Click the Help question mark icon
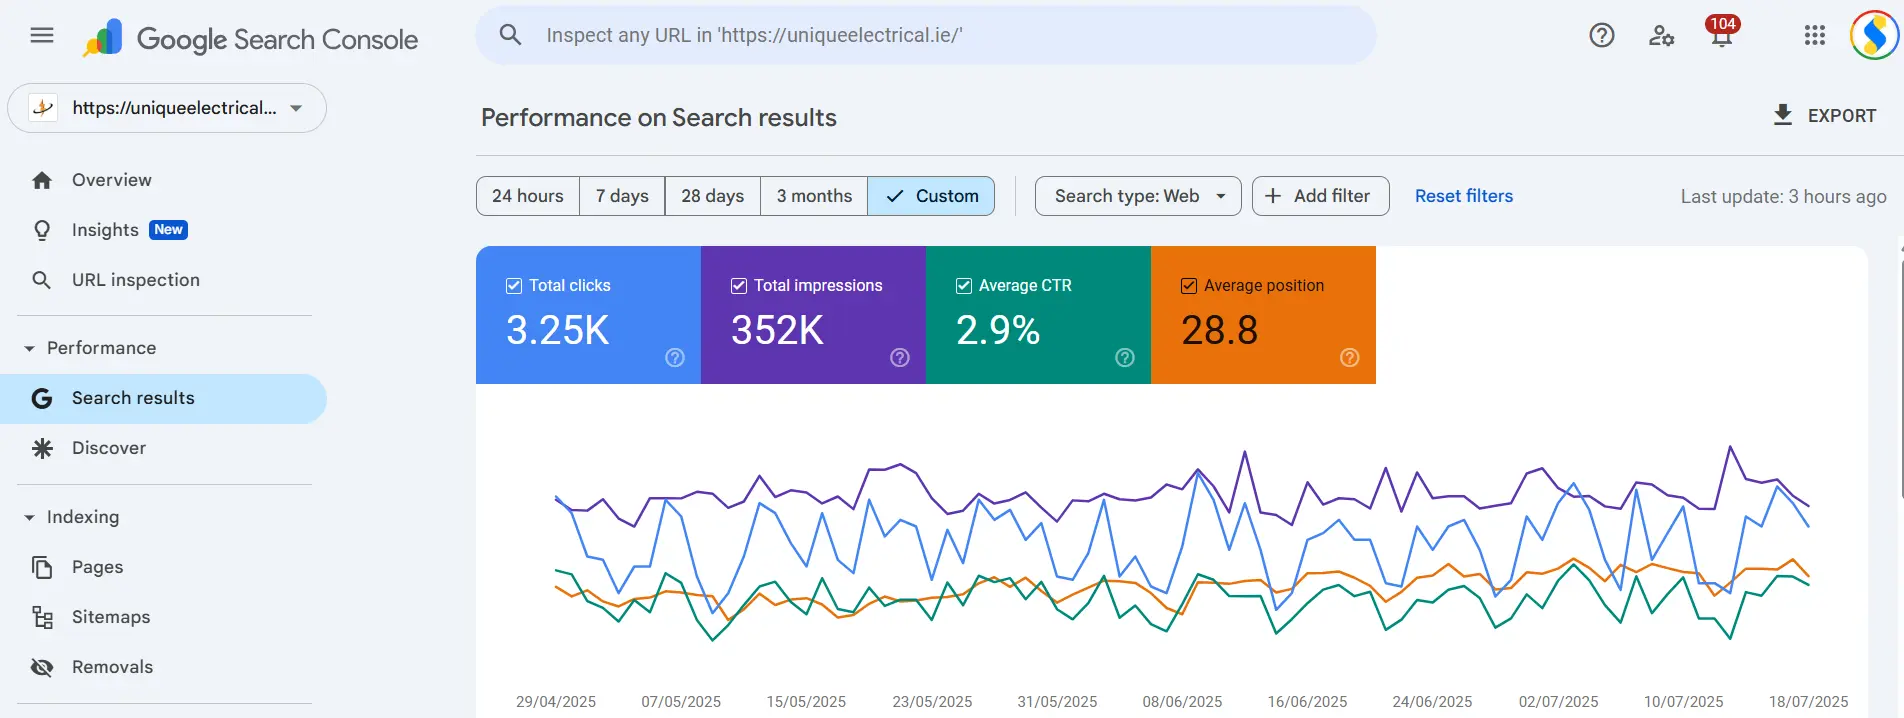 [1601, 36]
